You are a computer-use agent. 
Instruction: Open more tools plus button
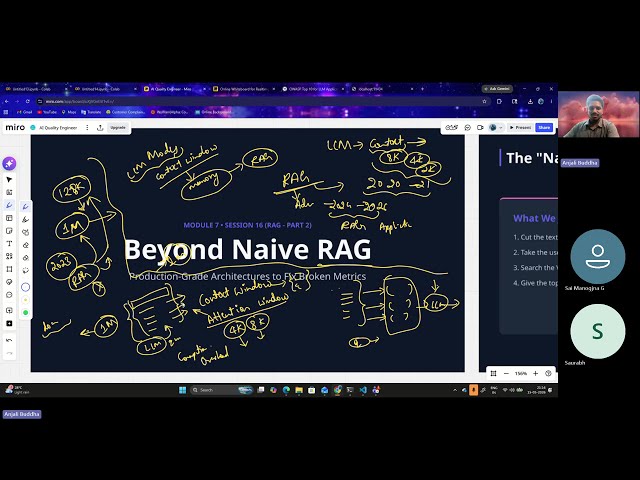point(9,324)
